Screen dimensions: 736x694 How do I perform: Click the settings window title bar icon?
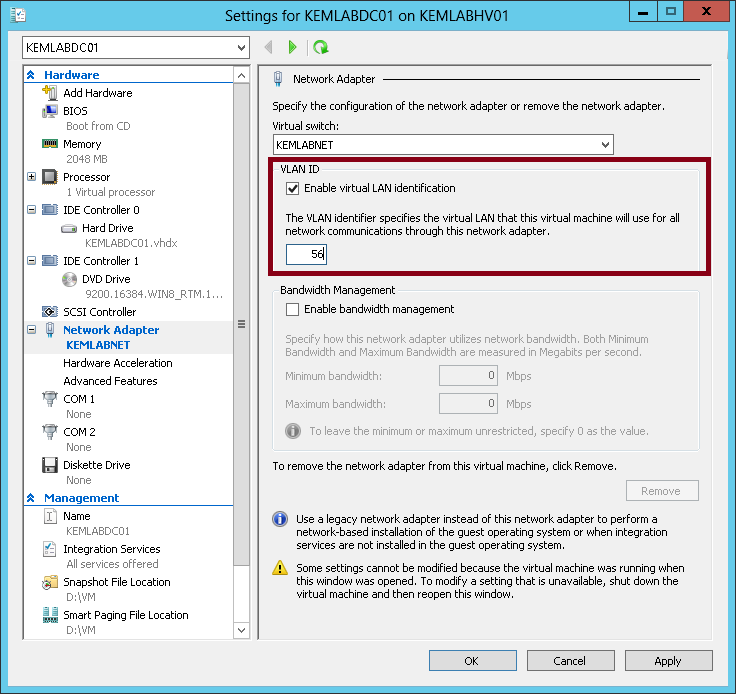18,15
